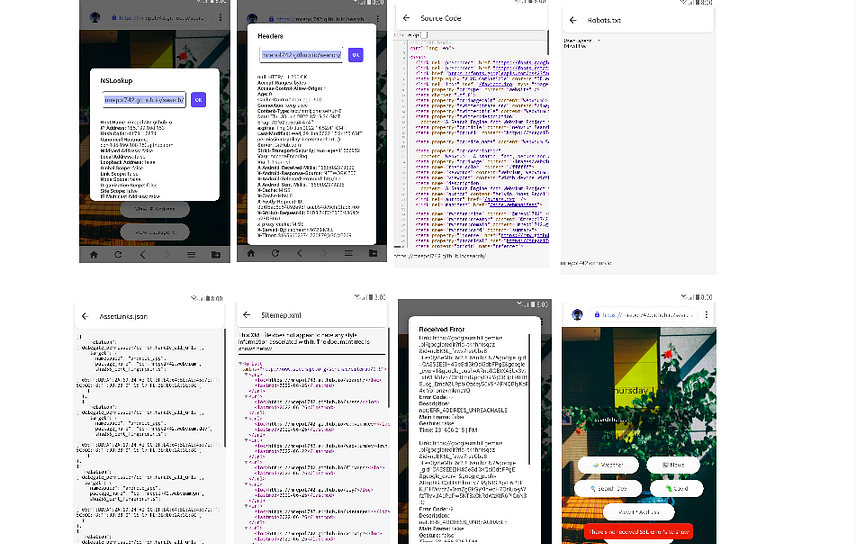The height and width of the screenshot is (544, 856).
Task: Tap the Covid button on the home screen
Action: 676,488
